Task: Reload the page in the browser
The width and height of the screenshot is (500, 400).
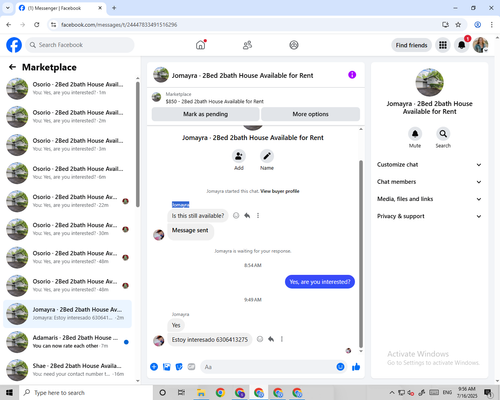Action: click(37, 25)
